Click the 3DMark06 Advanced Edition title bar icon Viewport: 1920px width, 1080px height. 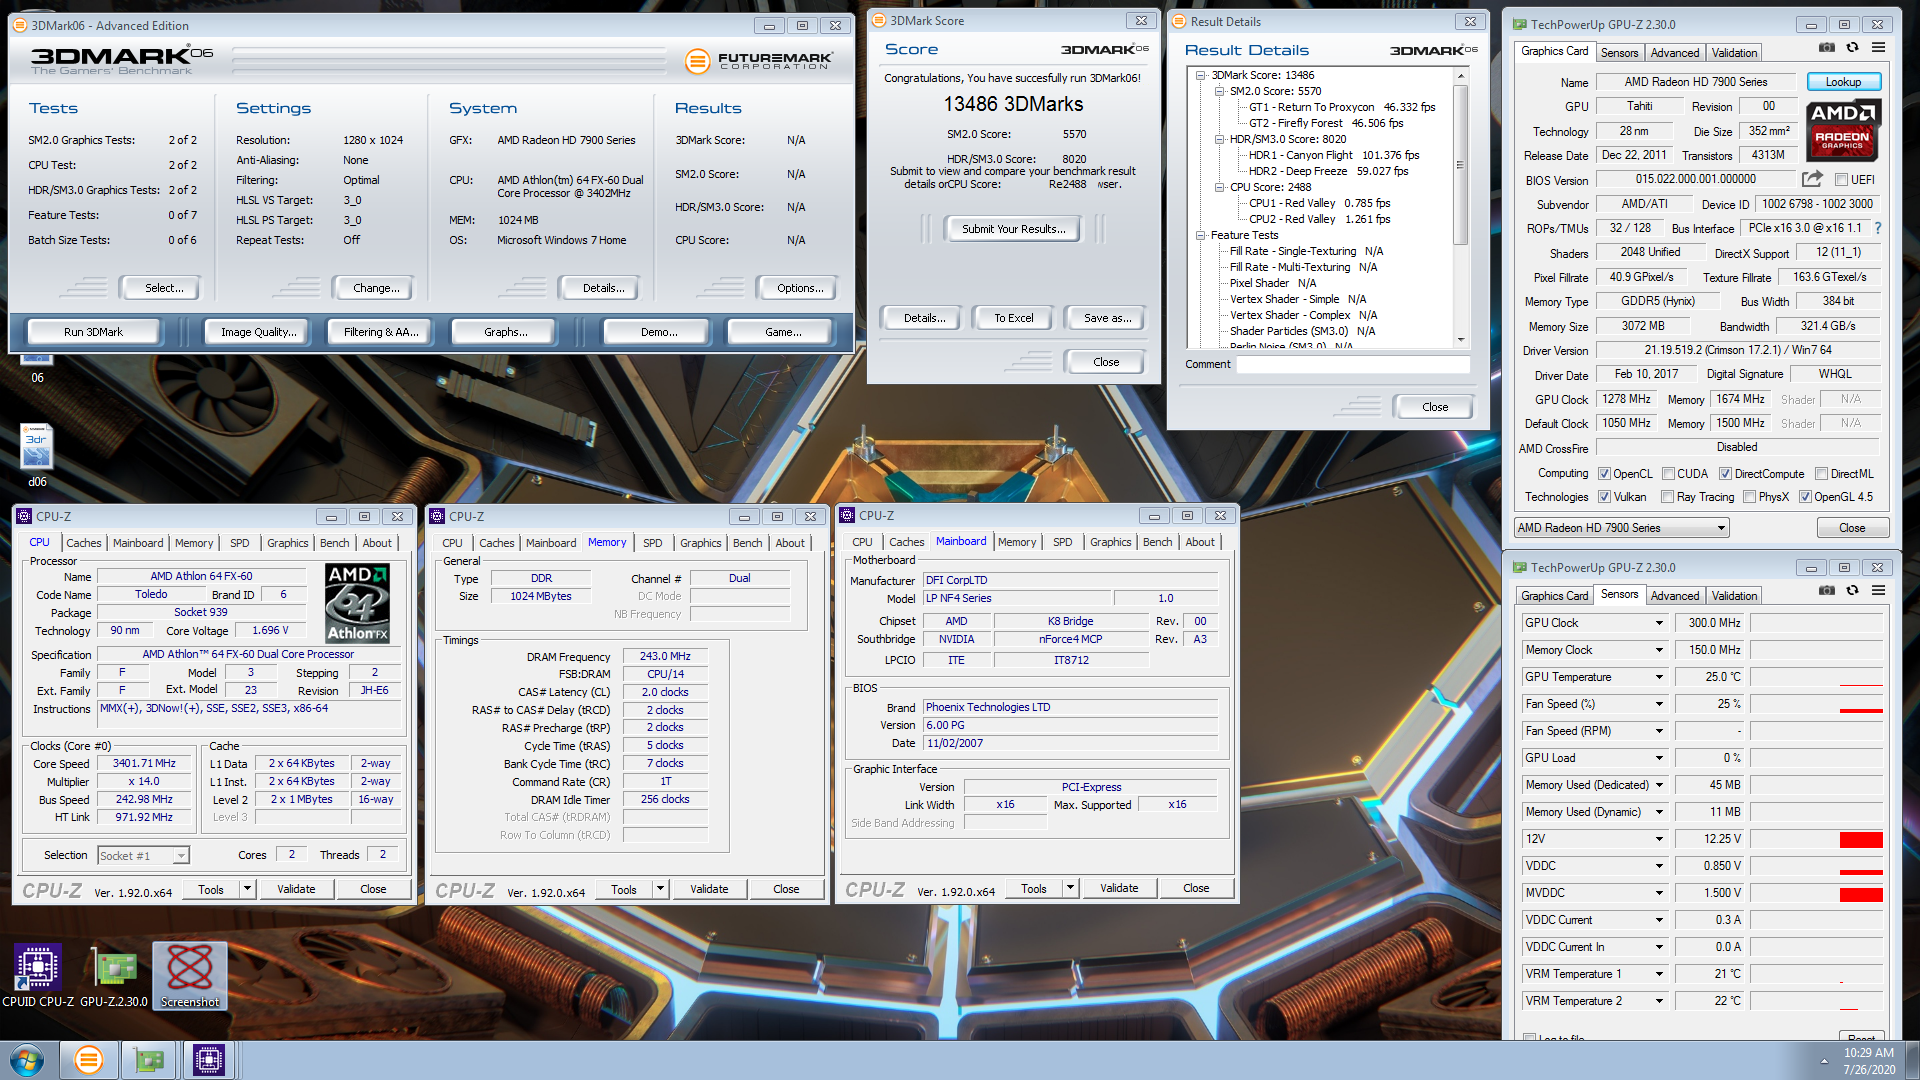click(x=21, y=25)
